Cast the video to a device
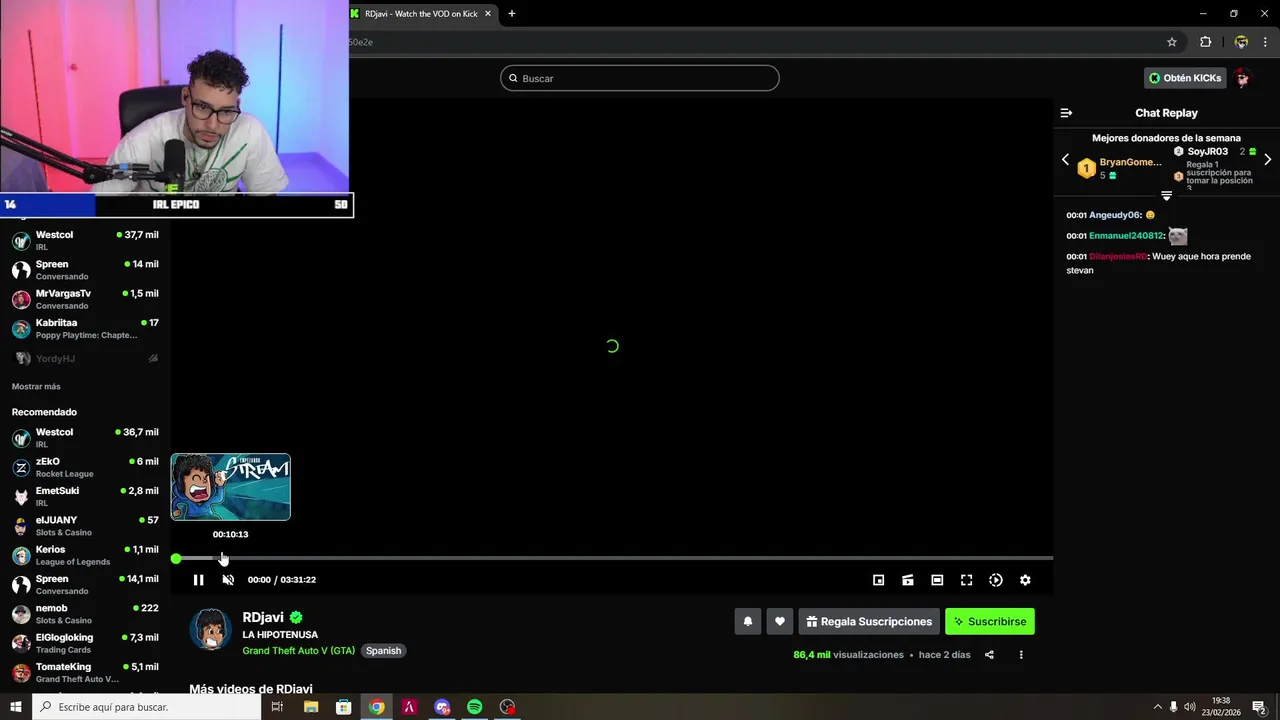The image size is (1280, 720). point(908,580)
